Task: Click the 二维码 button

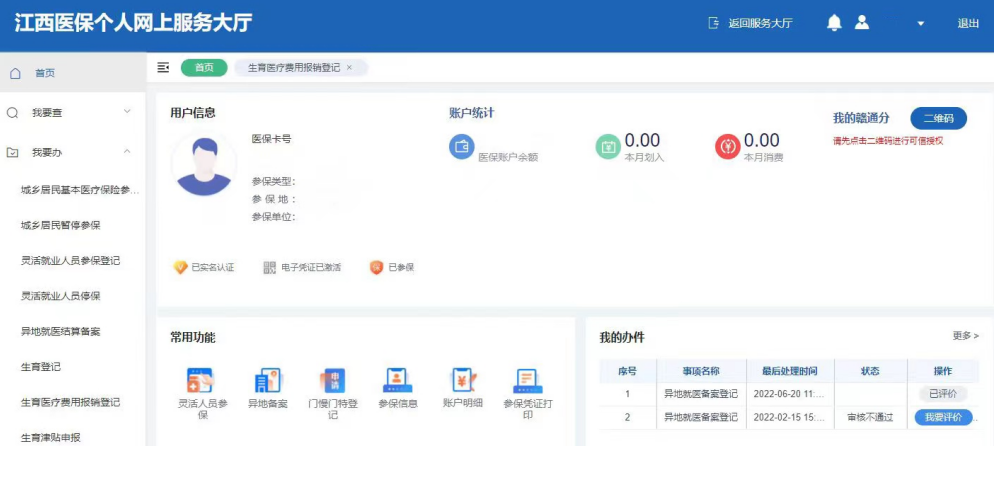Action: click(938, 118)
